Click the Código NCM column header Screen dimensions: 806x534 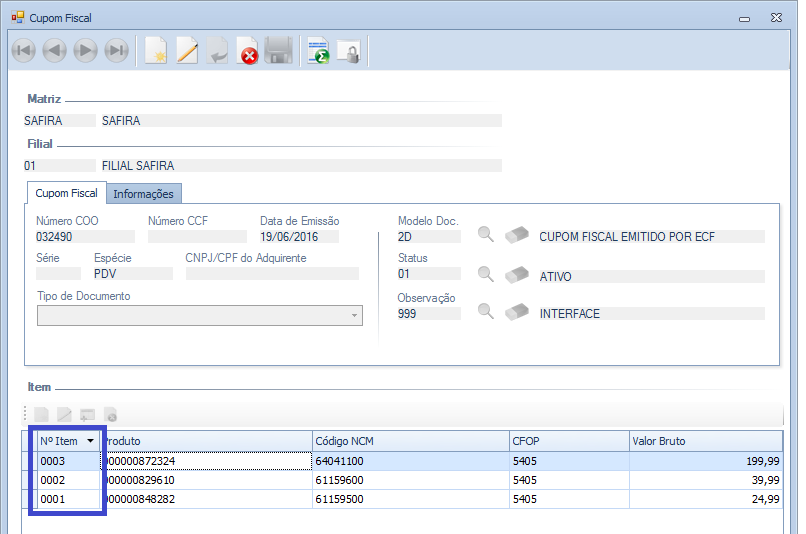(x=410, y=441)
